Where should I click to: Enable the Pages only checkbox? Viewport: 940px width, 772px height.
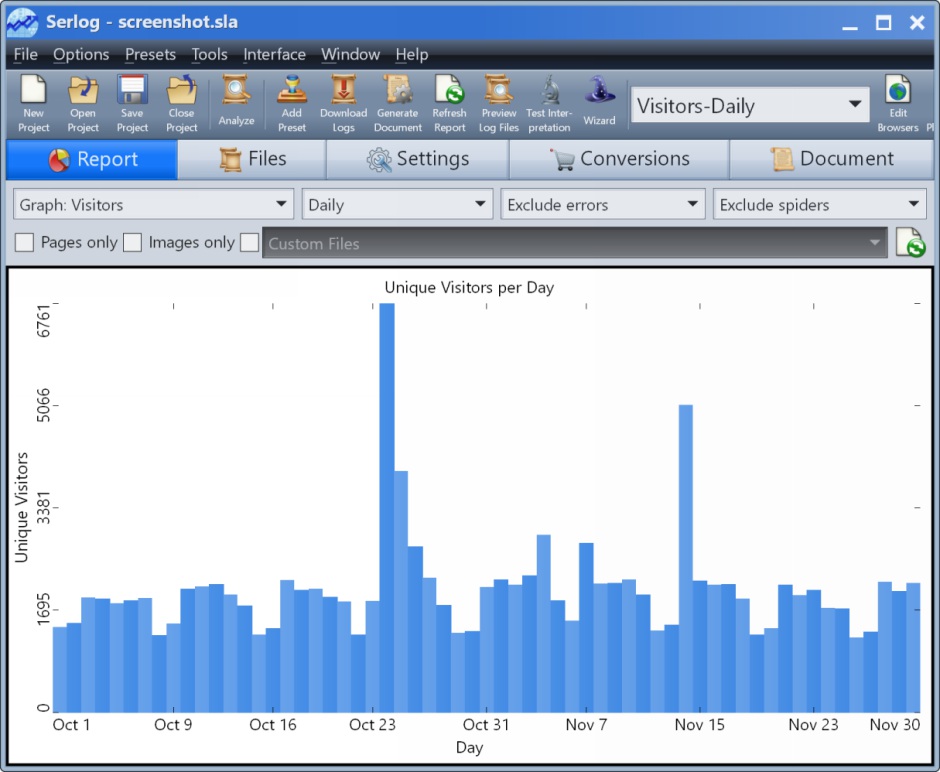click(24, 242)
